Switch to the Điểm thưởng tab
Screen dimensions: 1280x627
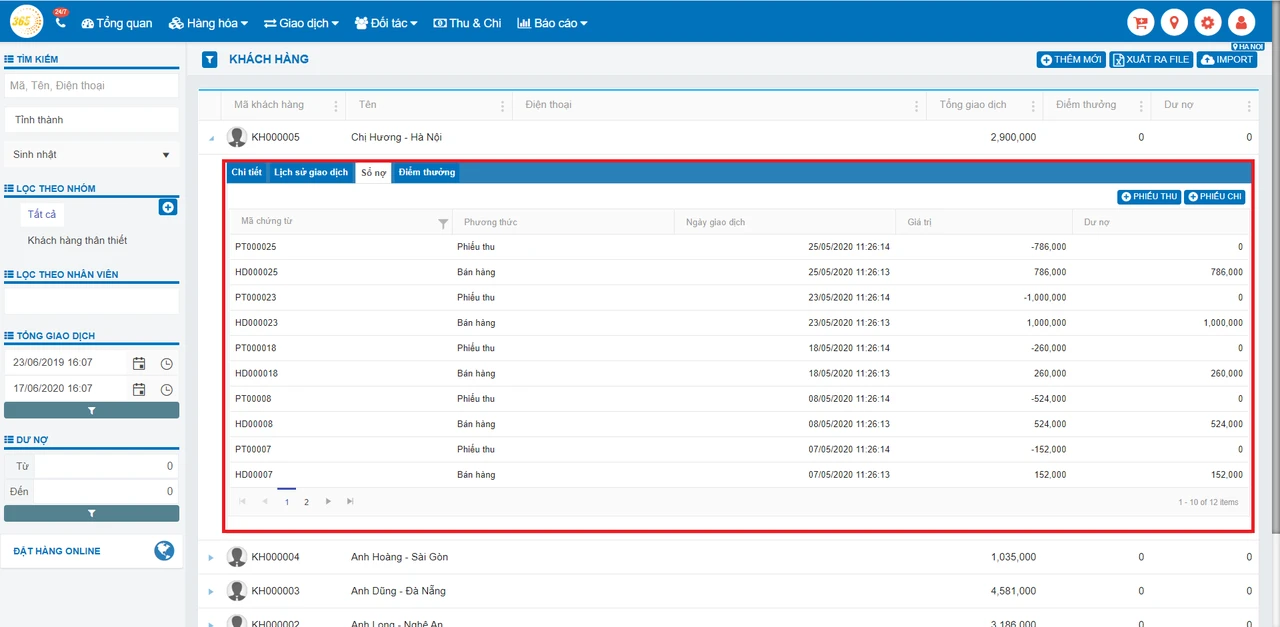point(426,172)
